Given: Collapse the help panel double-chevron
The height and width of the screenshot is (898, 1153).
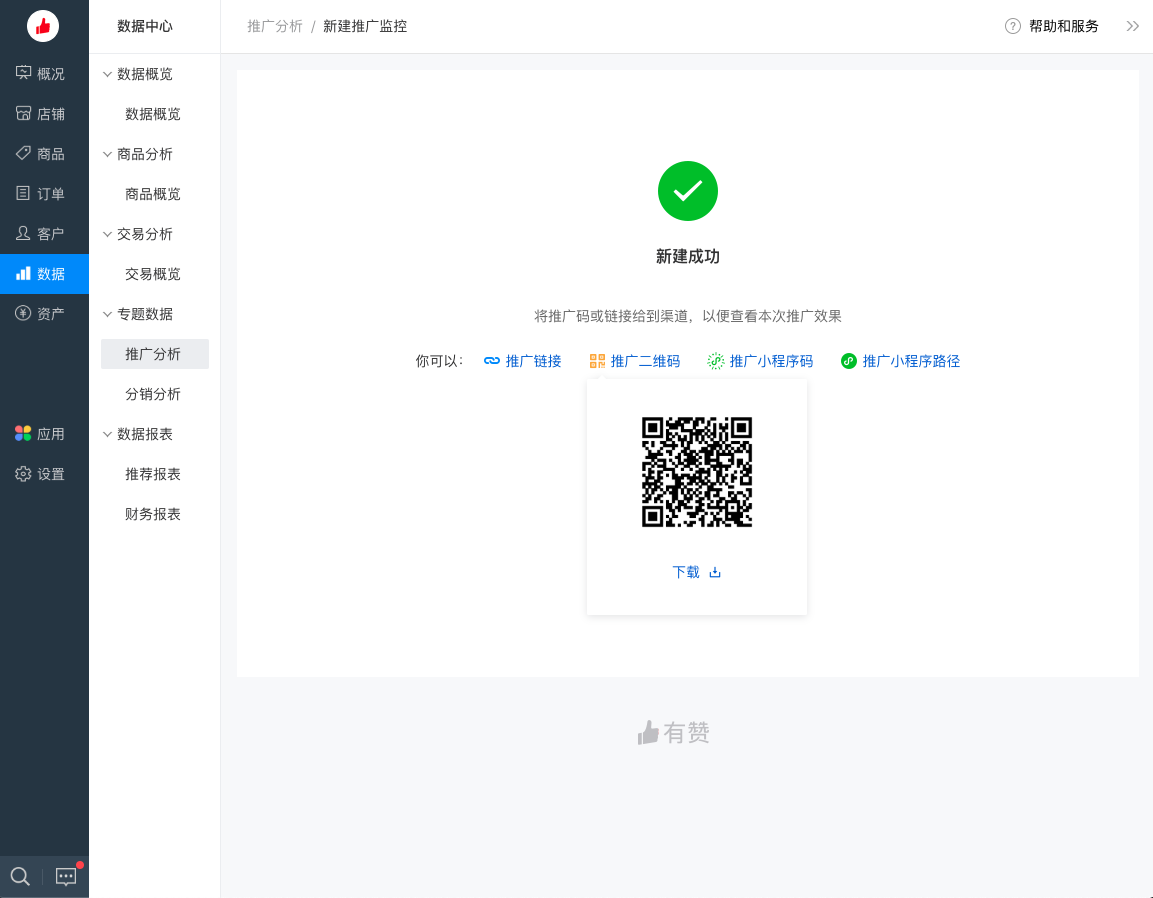Looking at the screenshot, I should point(1132,26).
